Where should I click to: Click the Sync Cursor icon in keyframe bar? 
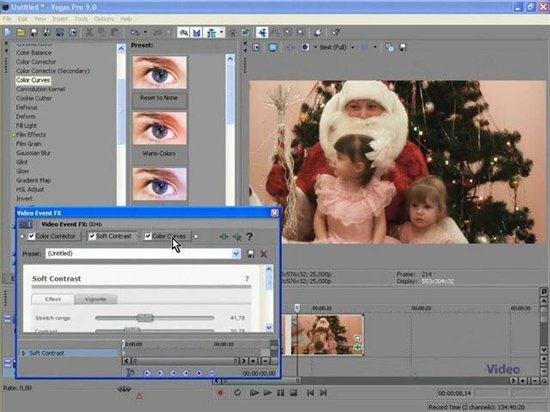tap(131, 373)
